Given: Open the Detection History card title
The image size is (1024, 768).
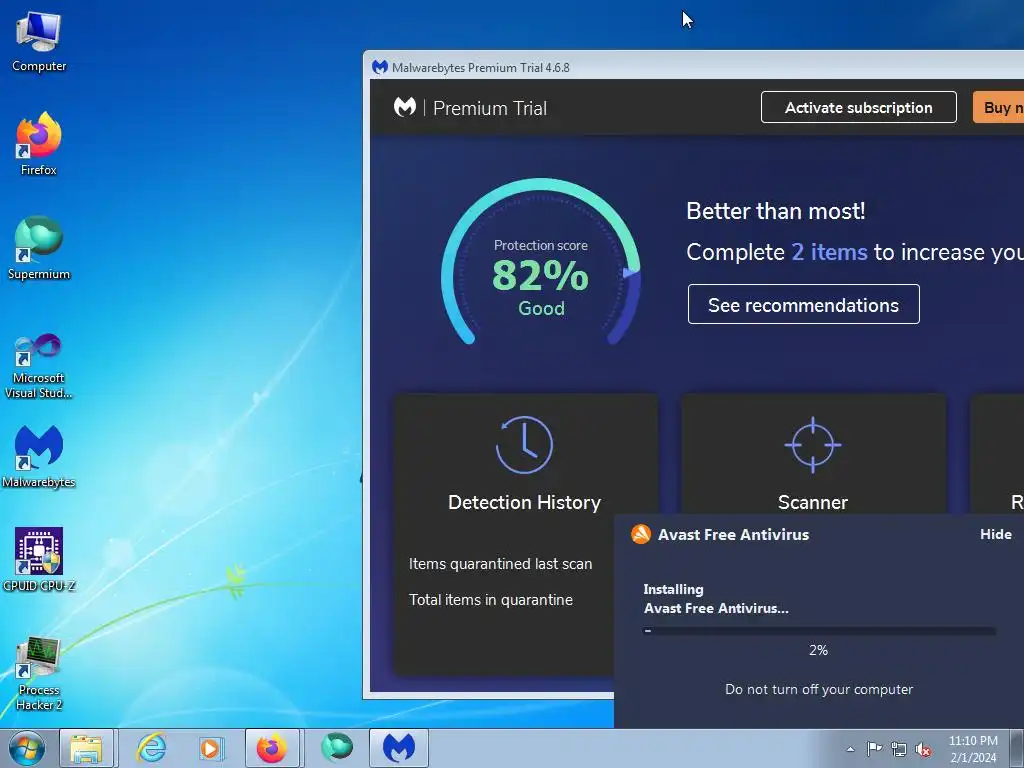Looking at the screenshot, I should (x=524, y=502).
